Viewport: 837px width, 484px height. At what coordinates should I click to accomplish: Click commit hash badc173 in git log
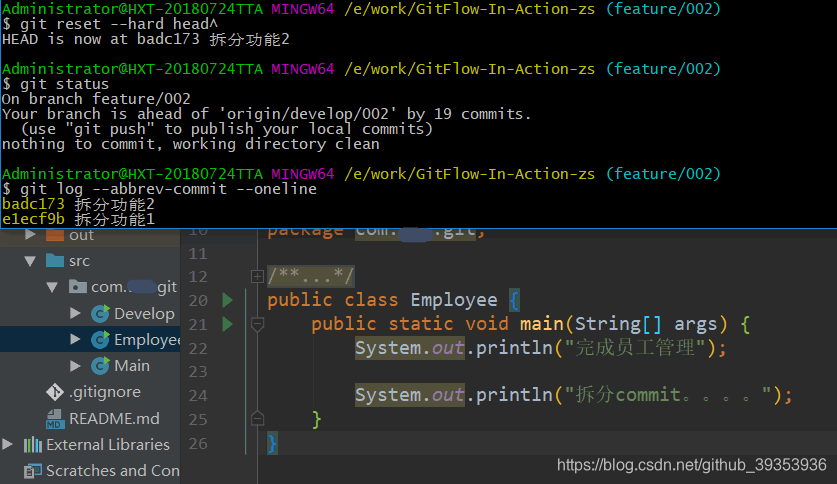[x=33, y=204]
